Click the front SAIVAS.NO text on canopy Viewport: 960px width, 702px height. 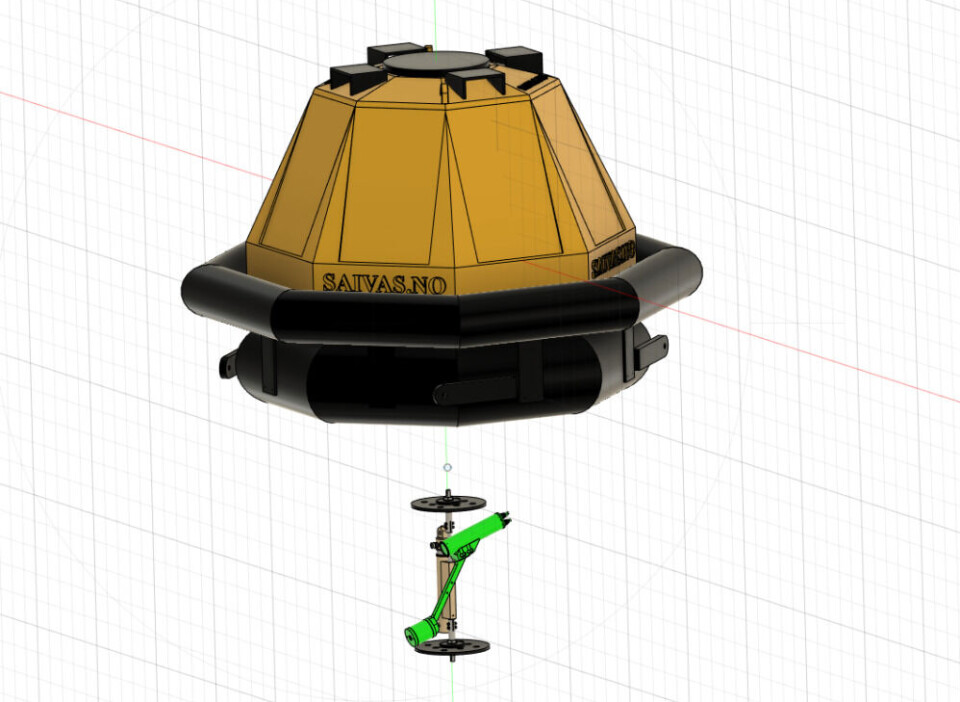click(x=385, y=281)
